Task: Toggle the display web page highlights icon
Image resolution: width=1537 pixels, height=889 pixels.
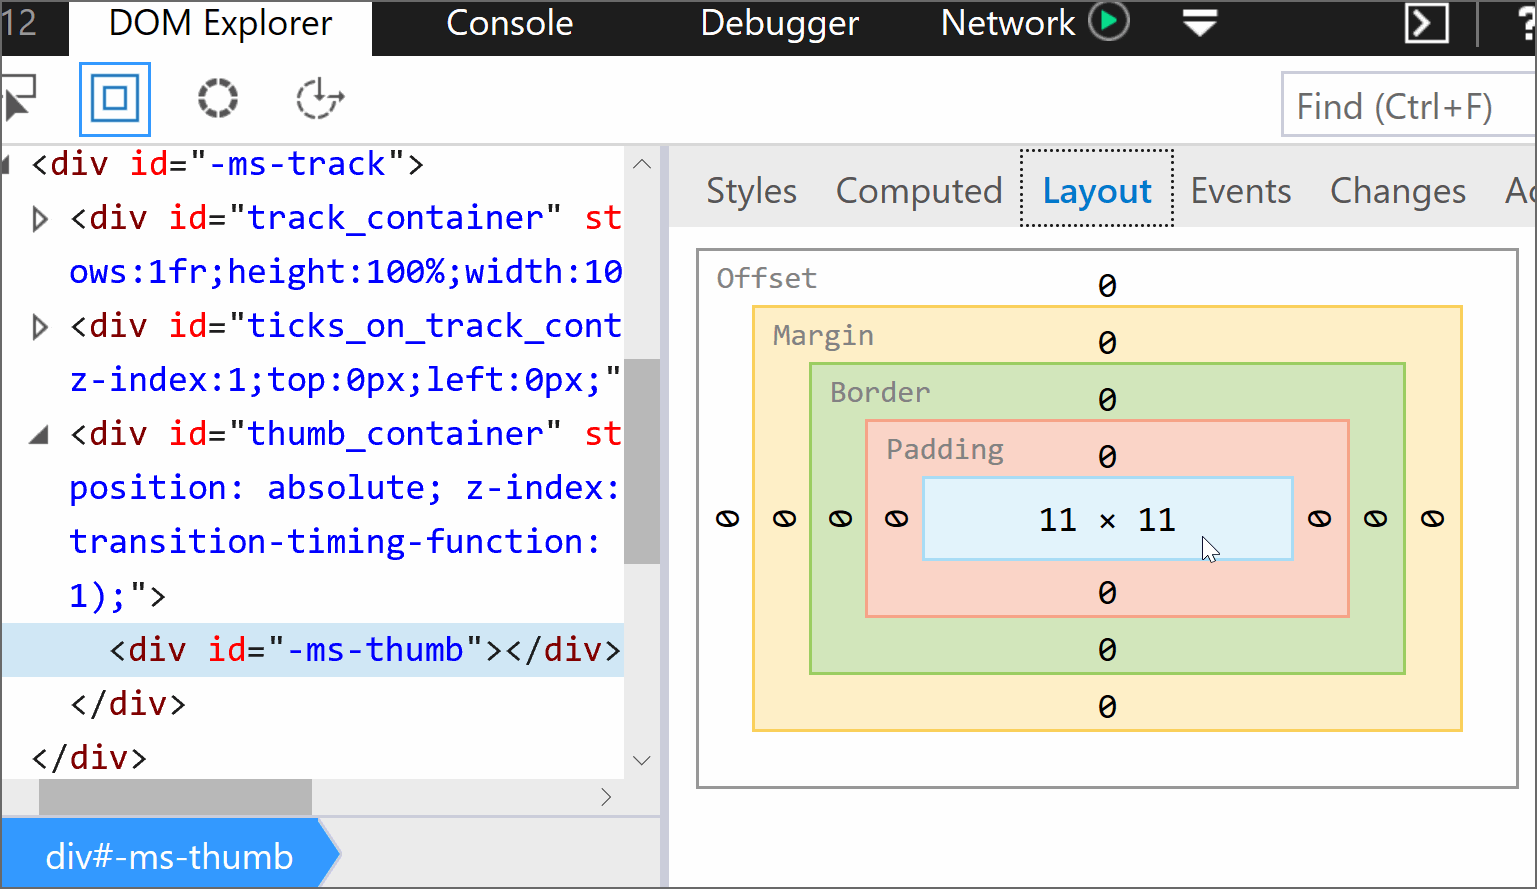Action: click(115, 98)
